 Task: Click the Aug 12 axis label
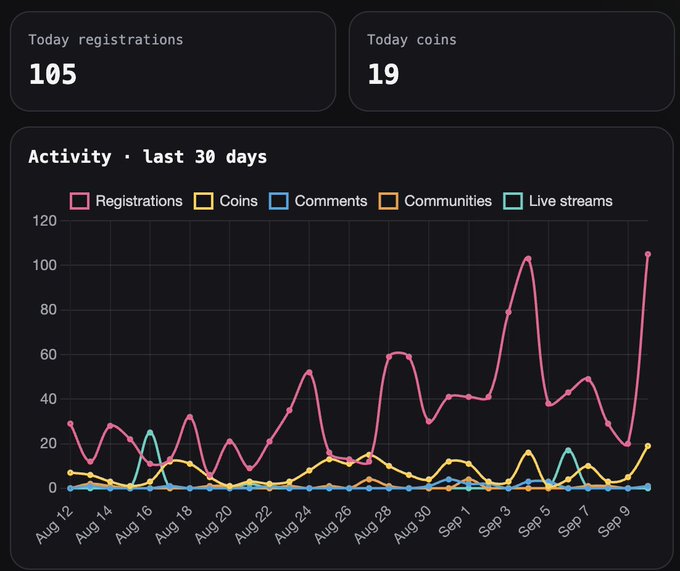[55, 523]
